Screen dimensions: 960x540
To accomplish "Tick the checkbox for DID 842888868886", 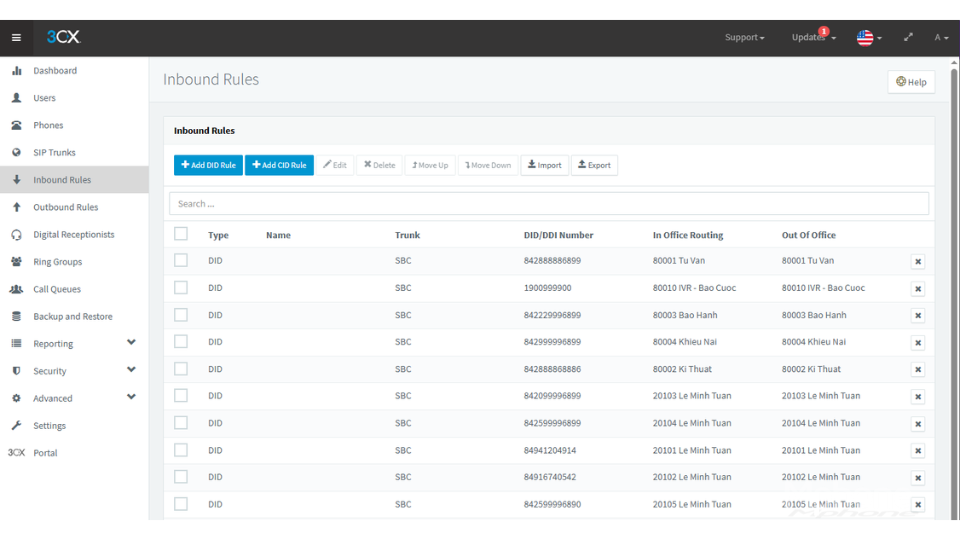I will click(x=181, y=369).
